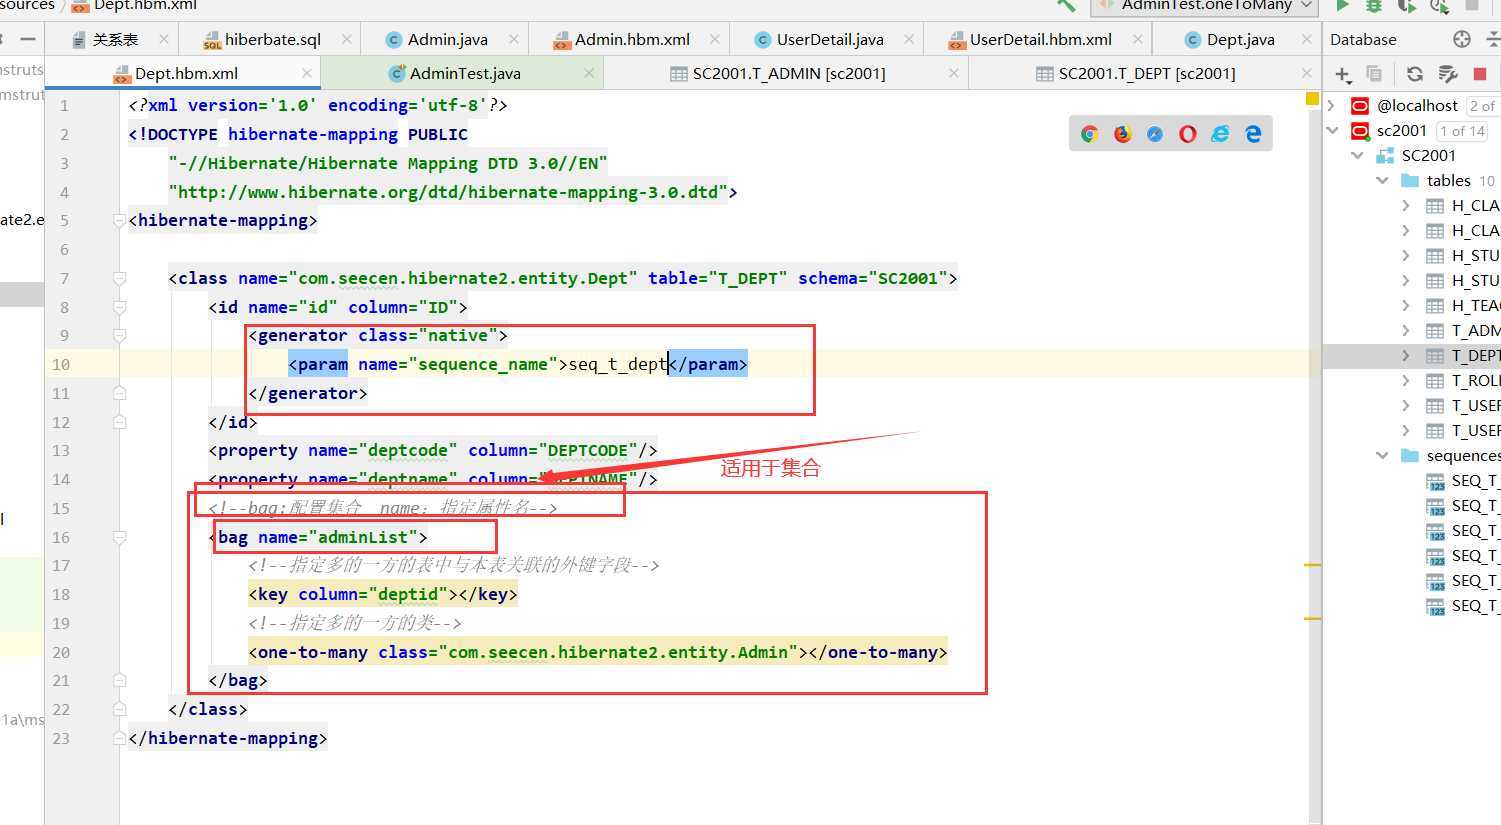Start debugging with the bug icon

[1374, 5]
